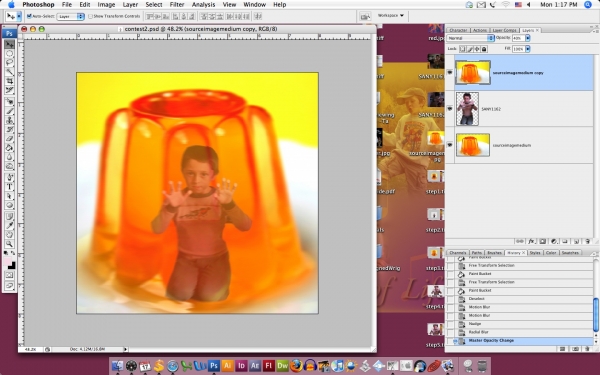
Task: Toggle lock image pixels brush icon
Action: point(470,49)
